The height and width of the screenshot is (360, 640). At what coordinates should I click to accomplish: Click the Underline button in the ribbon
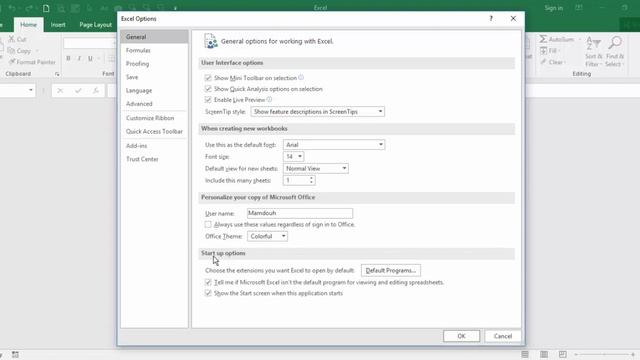[90, 58]
